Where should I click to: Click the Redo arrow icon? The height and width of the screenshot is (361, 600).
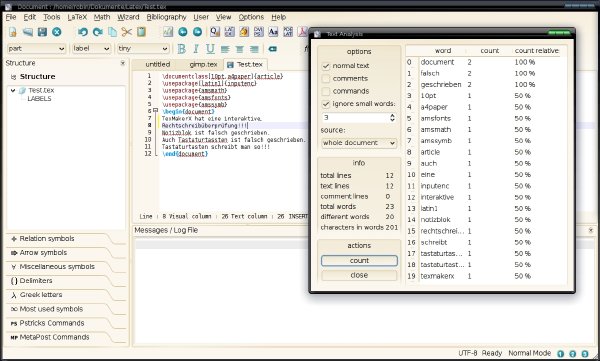click(x=98, y=32)
